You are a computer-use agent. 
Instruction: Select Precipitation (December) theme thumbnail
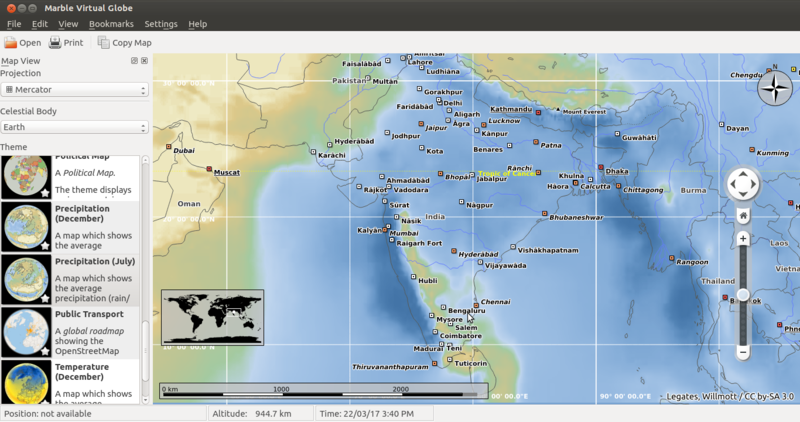point(26,227)
